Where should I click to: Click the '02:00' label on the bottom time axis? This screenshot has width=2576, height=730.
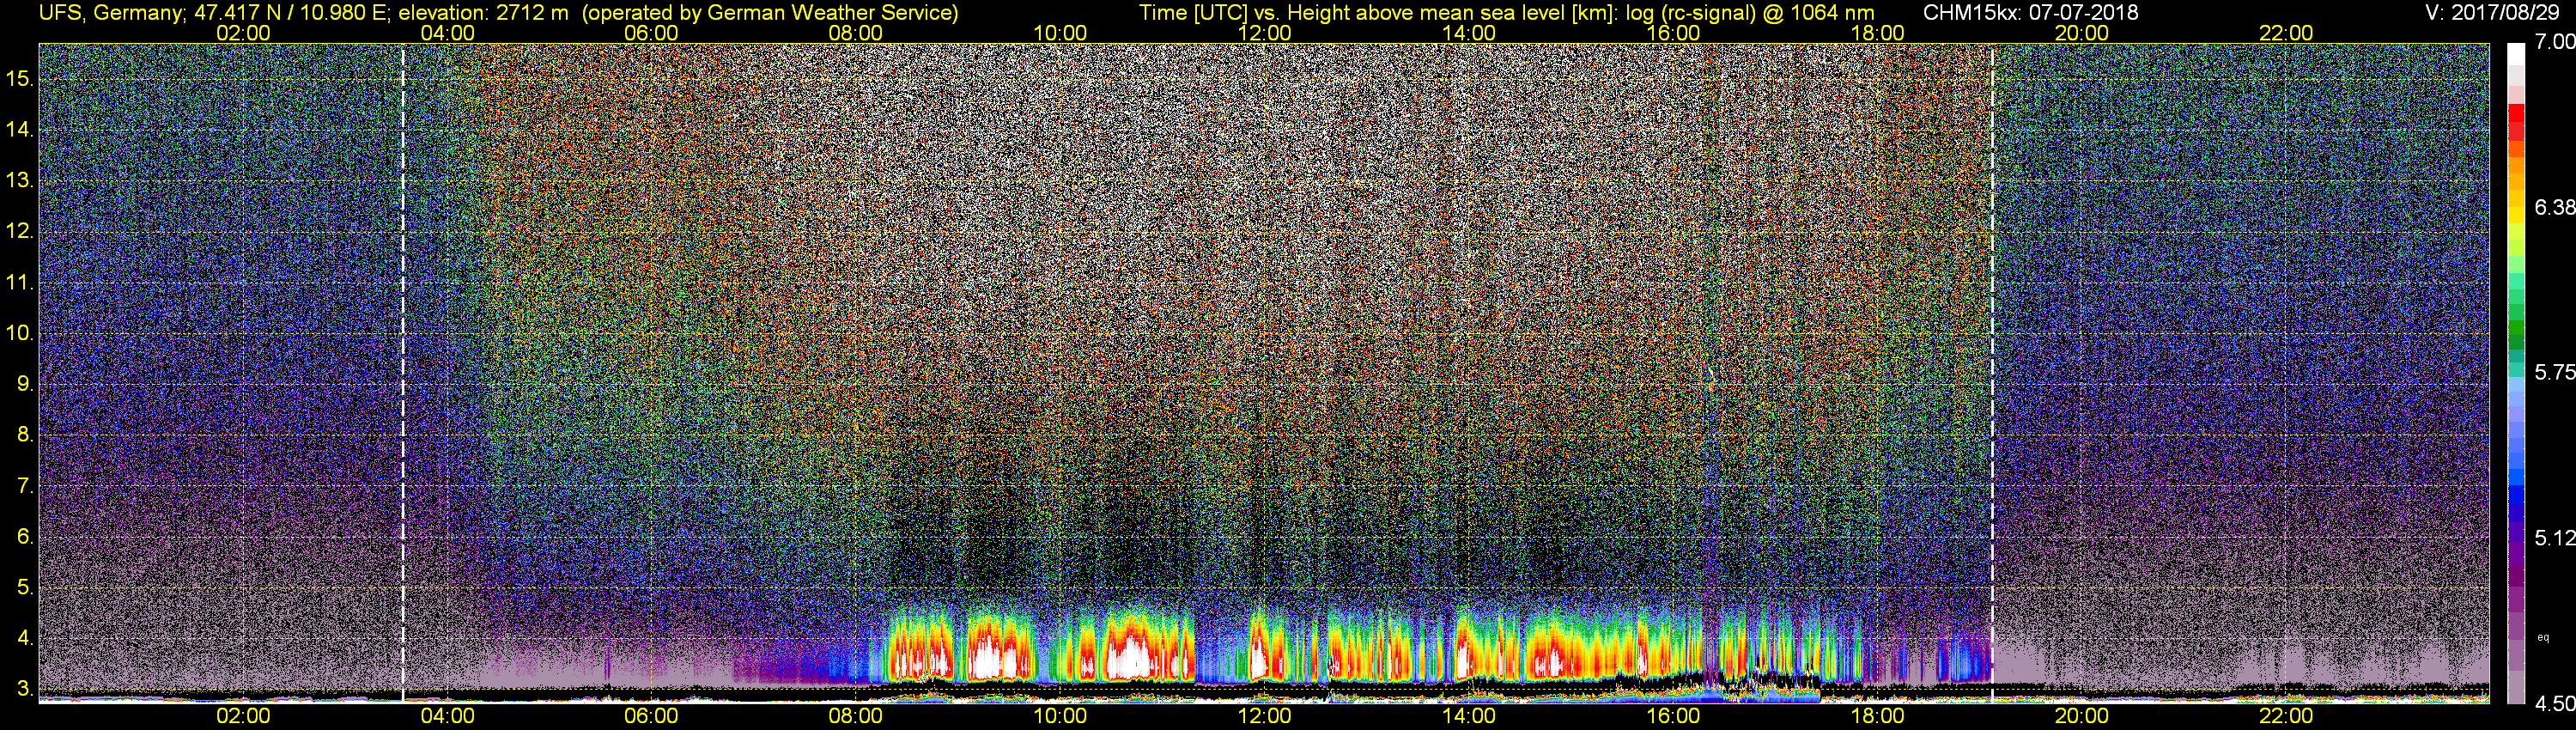(x=243, y=716)
